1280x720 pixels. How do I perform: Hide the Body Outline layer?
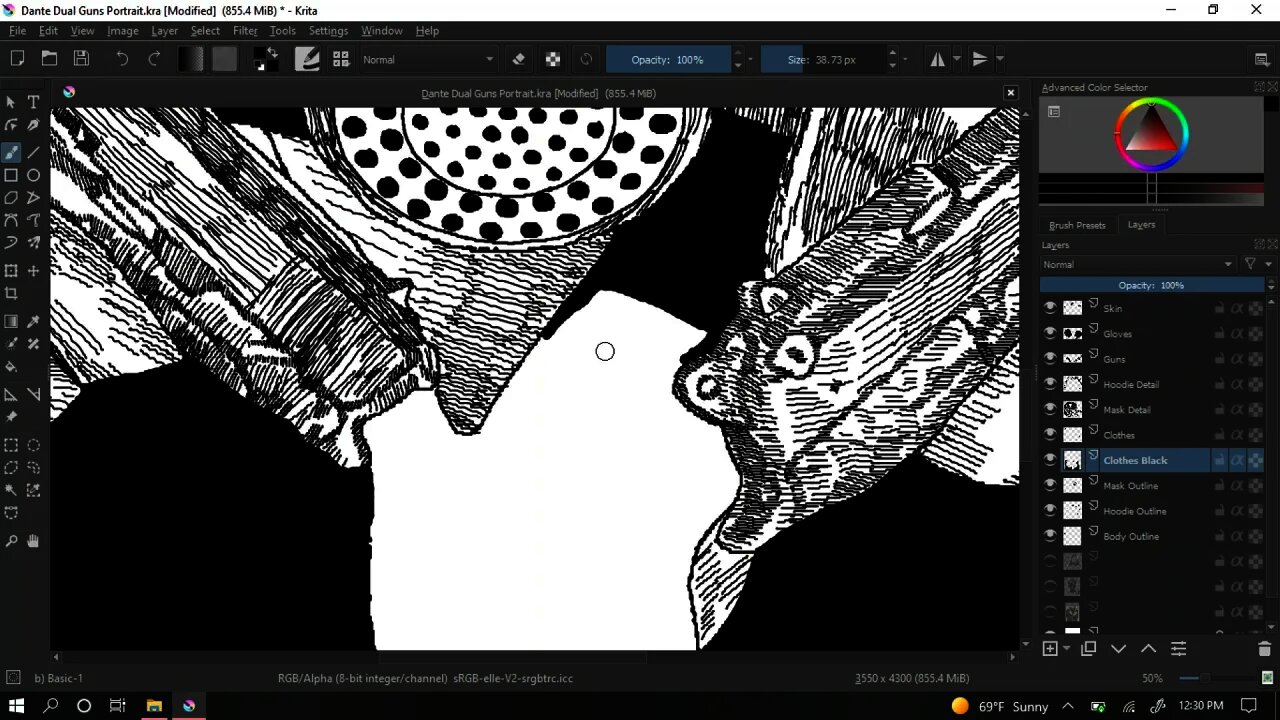click(1050, 536)
